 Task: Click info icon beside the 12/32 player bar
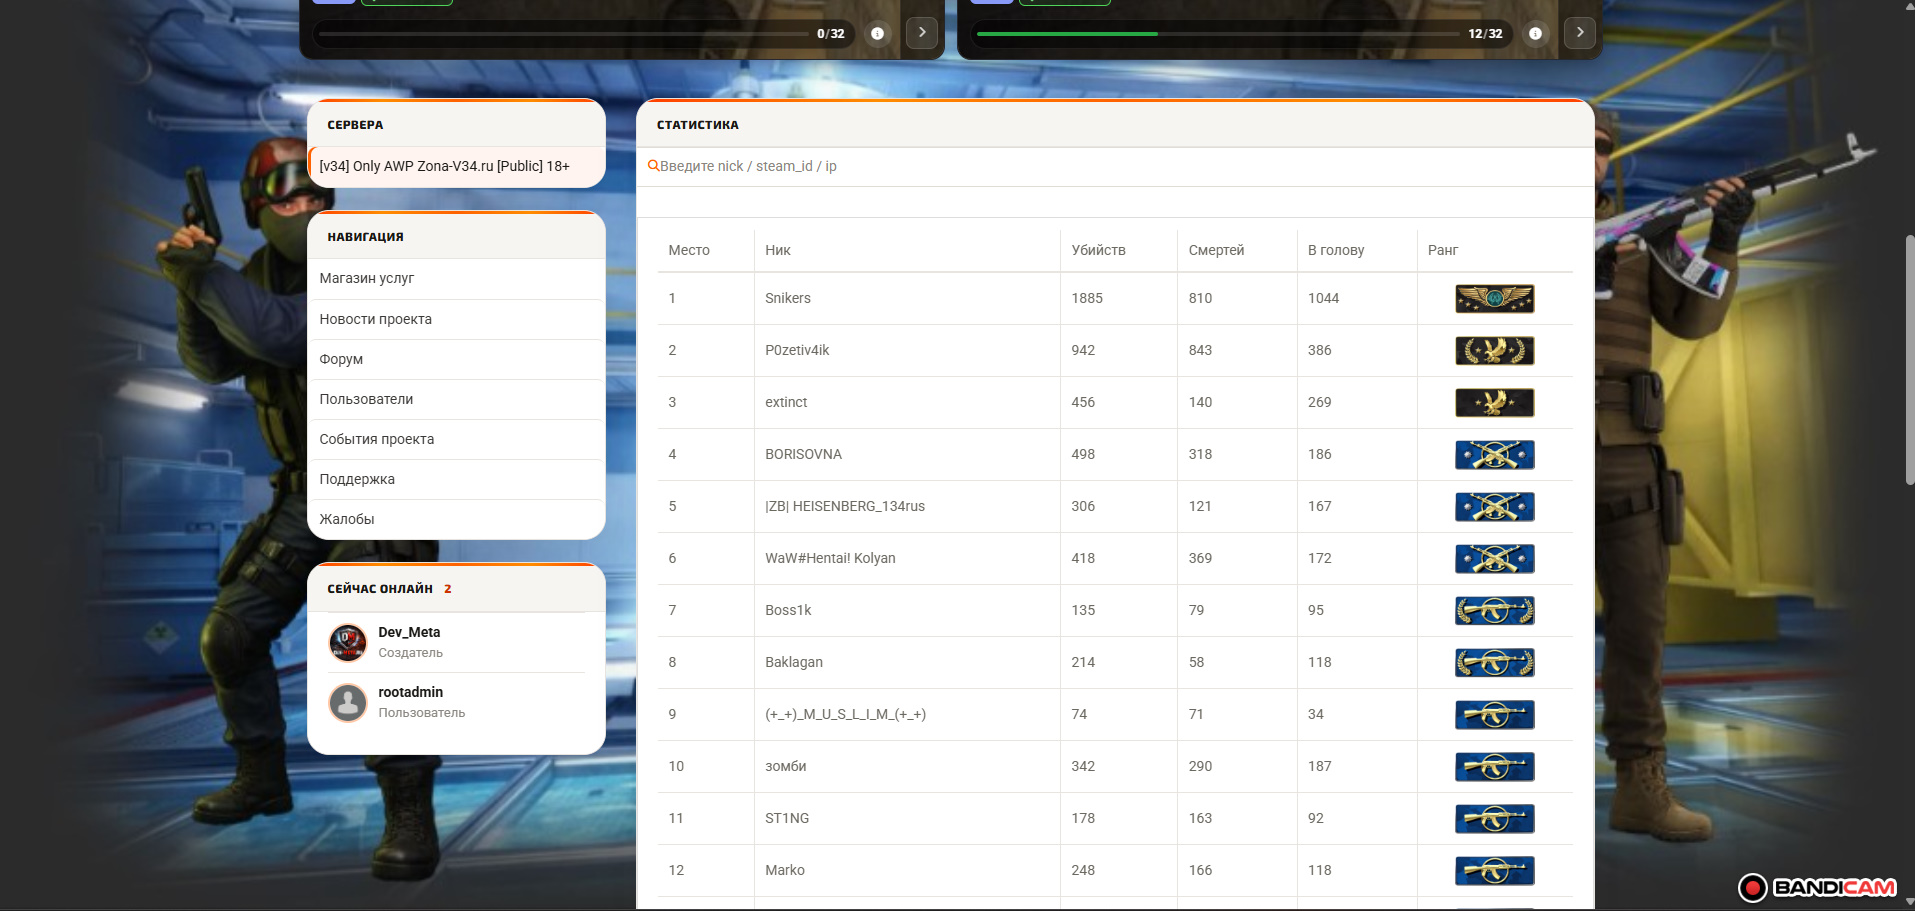coord(1535,33)
